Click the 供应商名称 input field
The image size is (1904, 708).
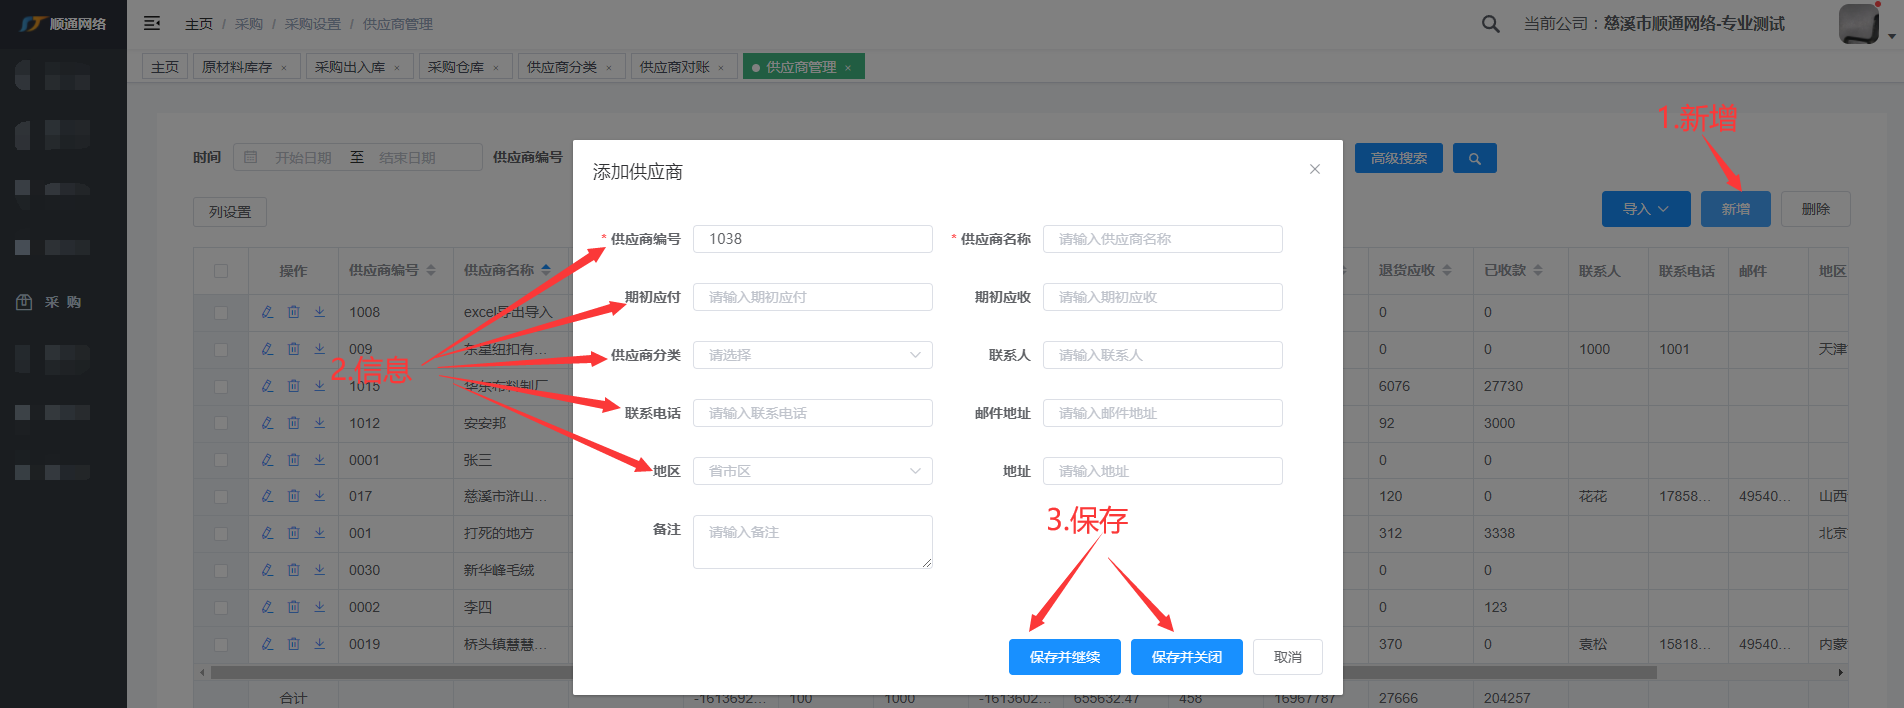click(x=1162, y=239)
